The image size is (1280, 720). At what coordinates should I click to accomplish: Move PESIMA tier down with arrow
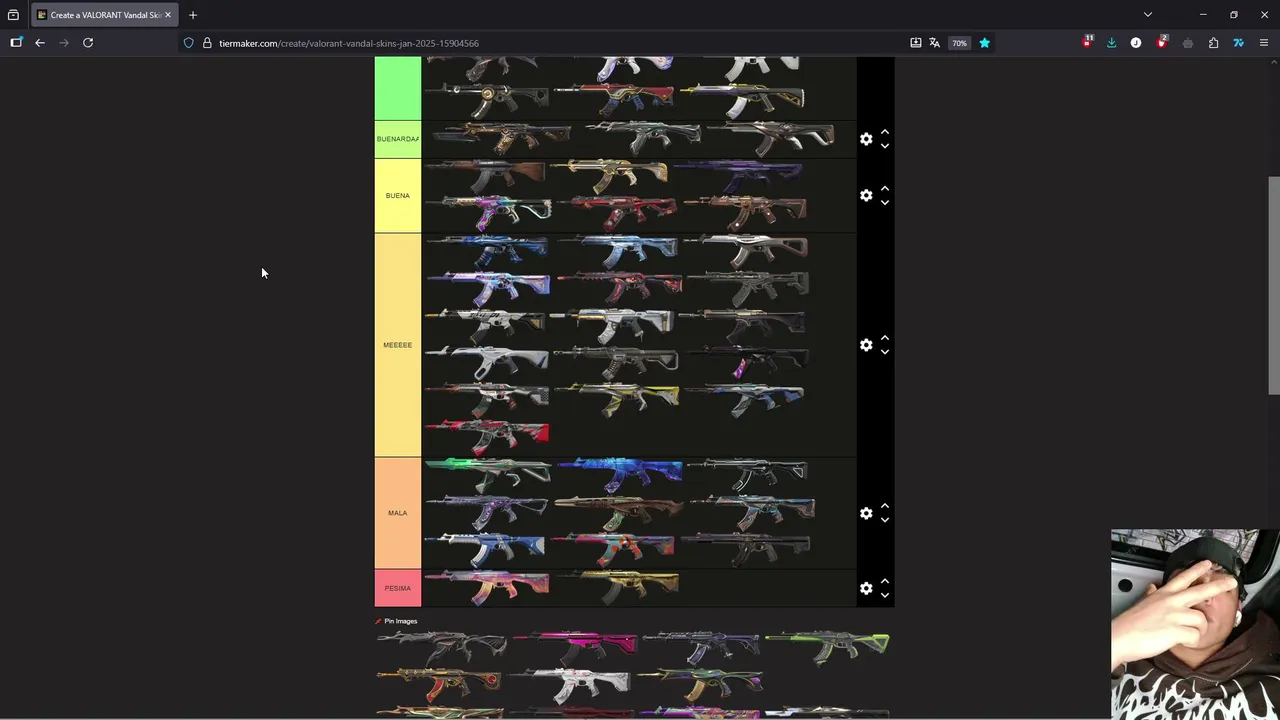click(x=885, y=595)
